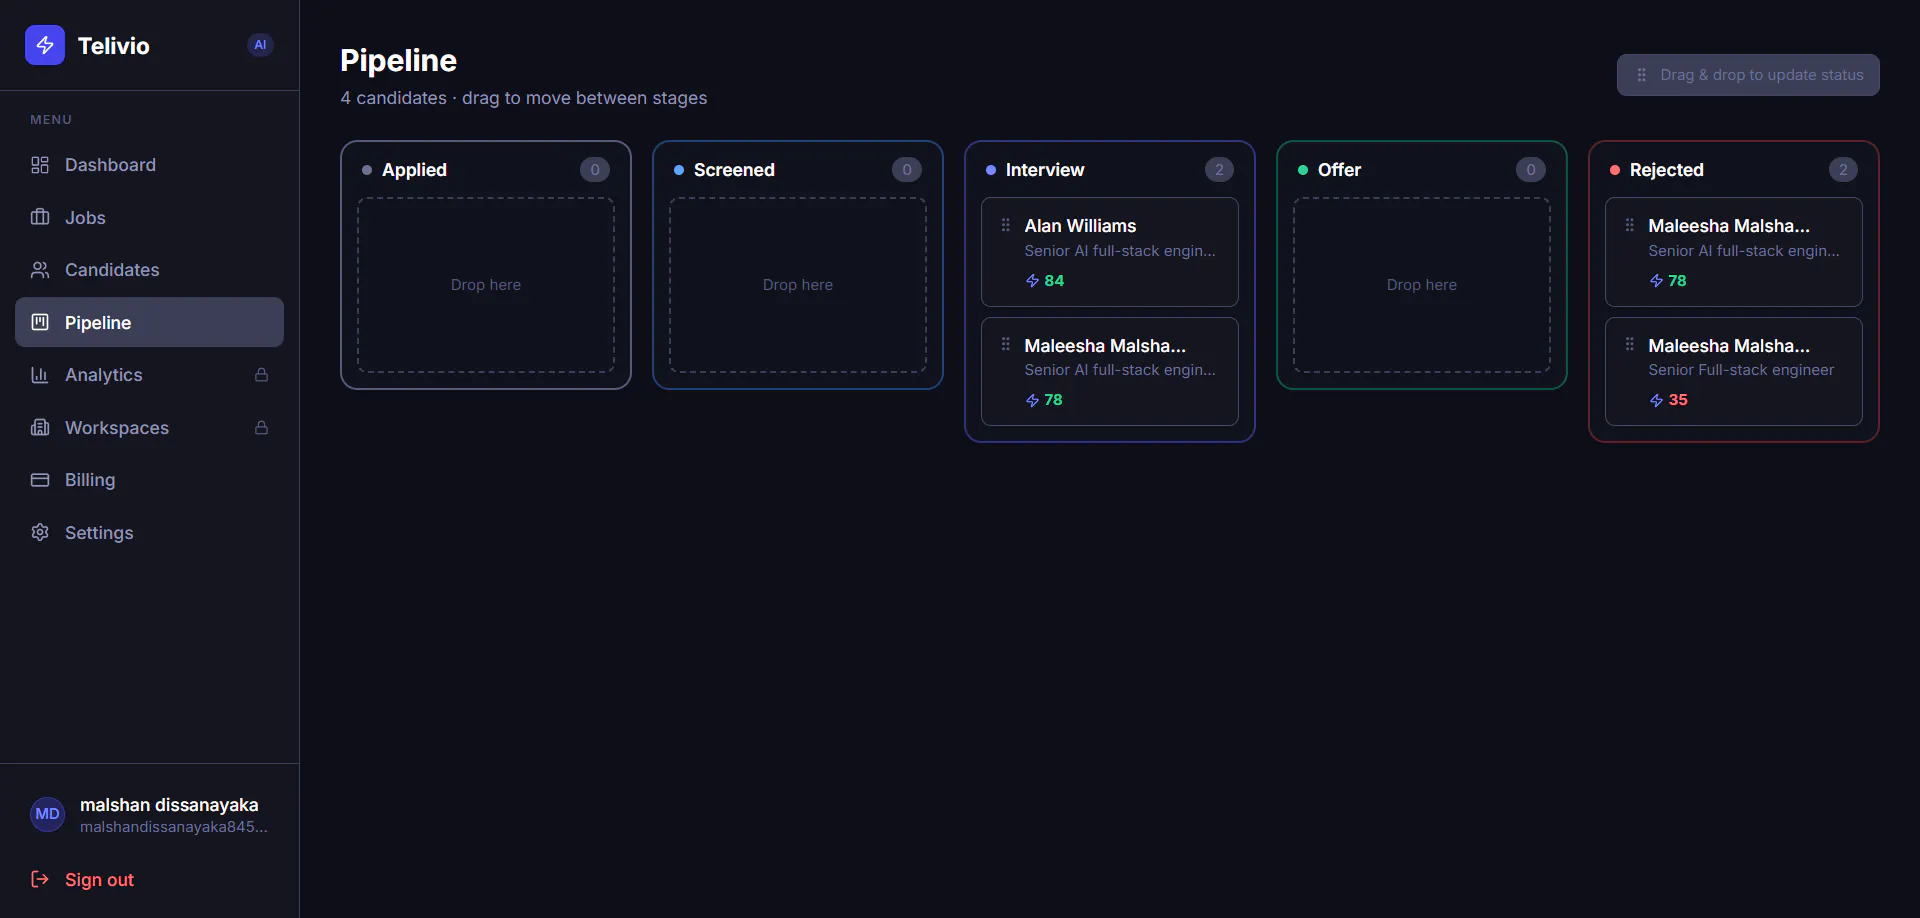This screenshot has height=918, width=1920.
Task: Click lightning icon beside score 35
Action: click(1657, 400)
